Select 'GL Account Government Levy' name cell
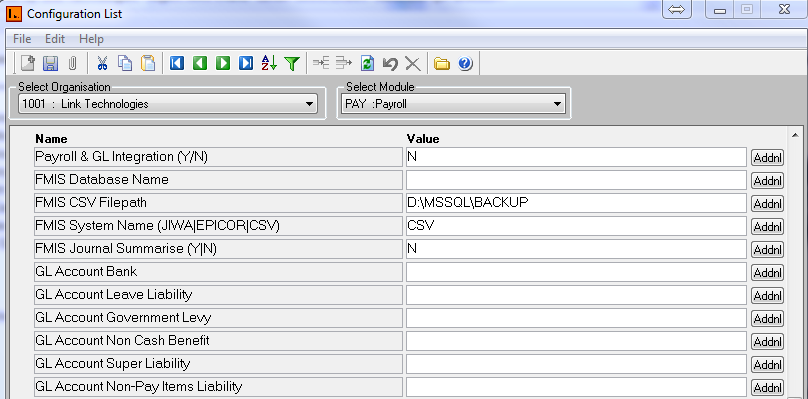The width and height of the screenshot is (808, 399). tap(218, 318)
